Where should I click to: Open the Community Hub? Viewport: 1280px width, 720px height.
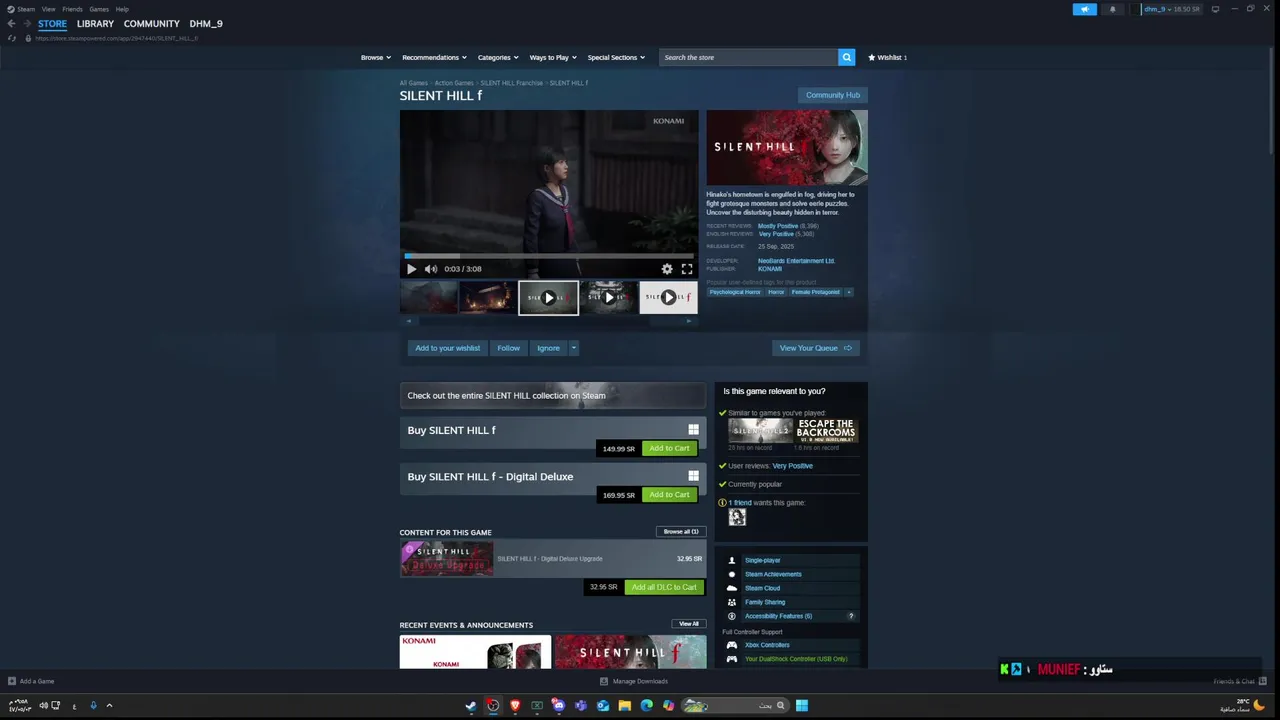833,95
